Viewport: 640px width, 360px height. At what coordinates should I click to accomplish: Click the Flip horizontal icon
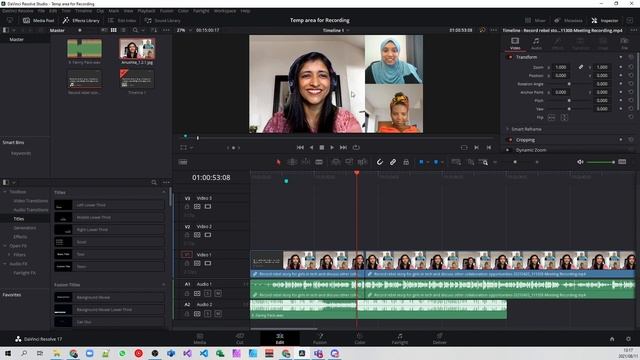coord(551,118)
